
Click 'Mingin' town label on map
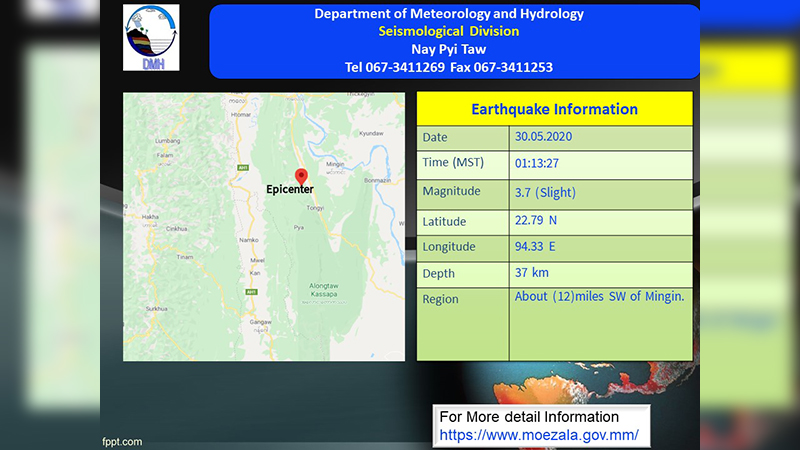(335, 164)
